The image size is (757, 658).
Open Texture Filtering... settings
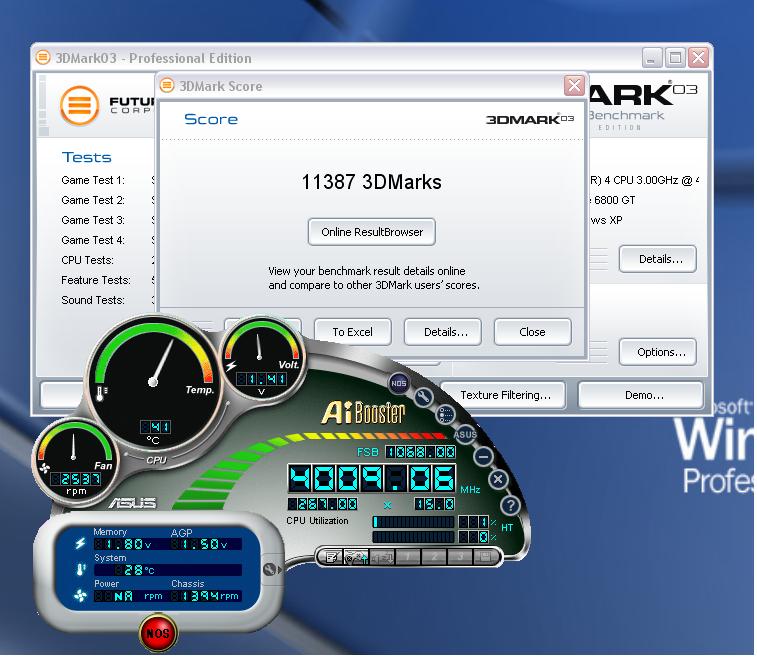505,395
